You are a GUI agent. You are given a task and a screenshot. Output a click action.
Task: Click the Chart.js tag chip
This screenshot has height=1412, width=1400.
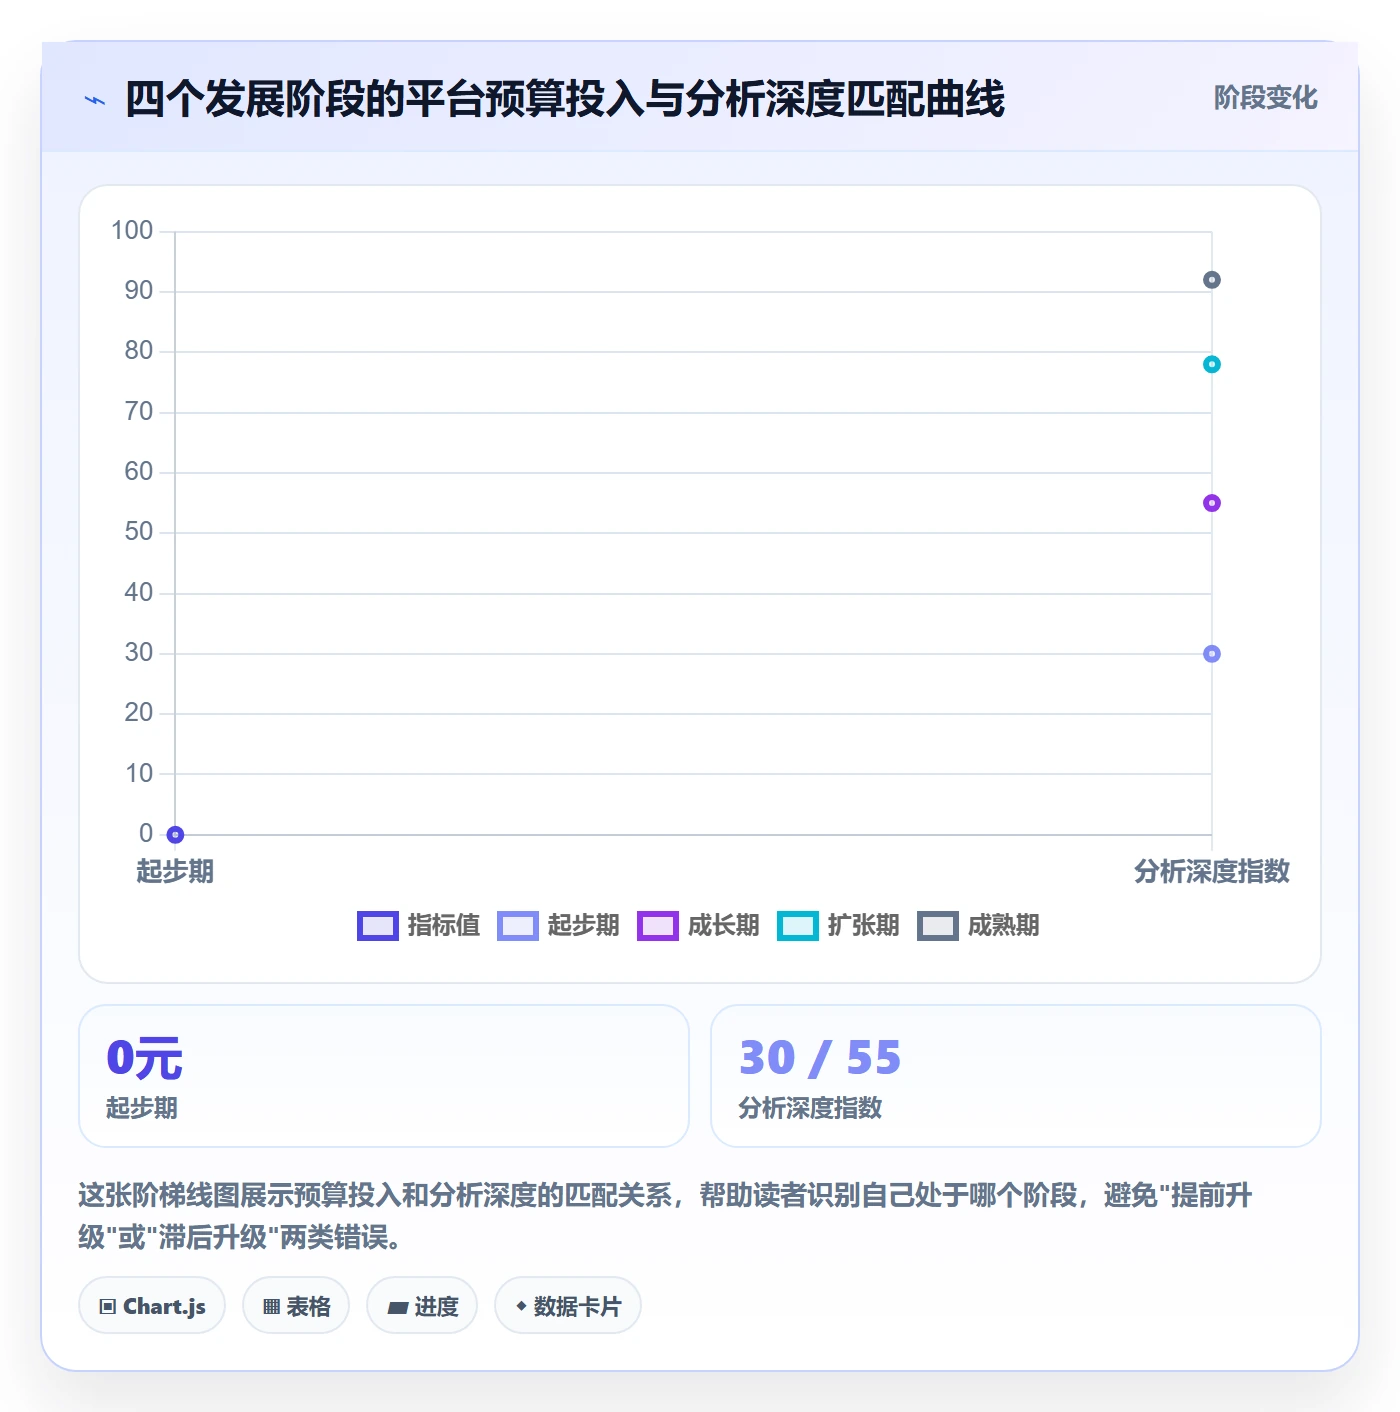tap(152, 1306)
